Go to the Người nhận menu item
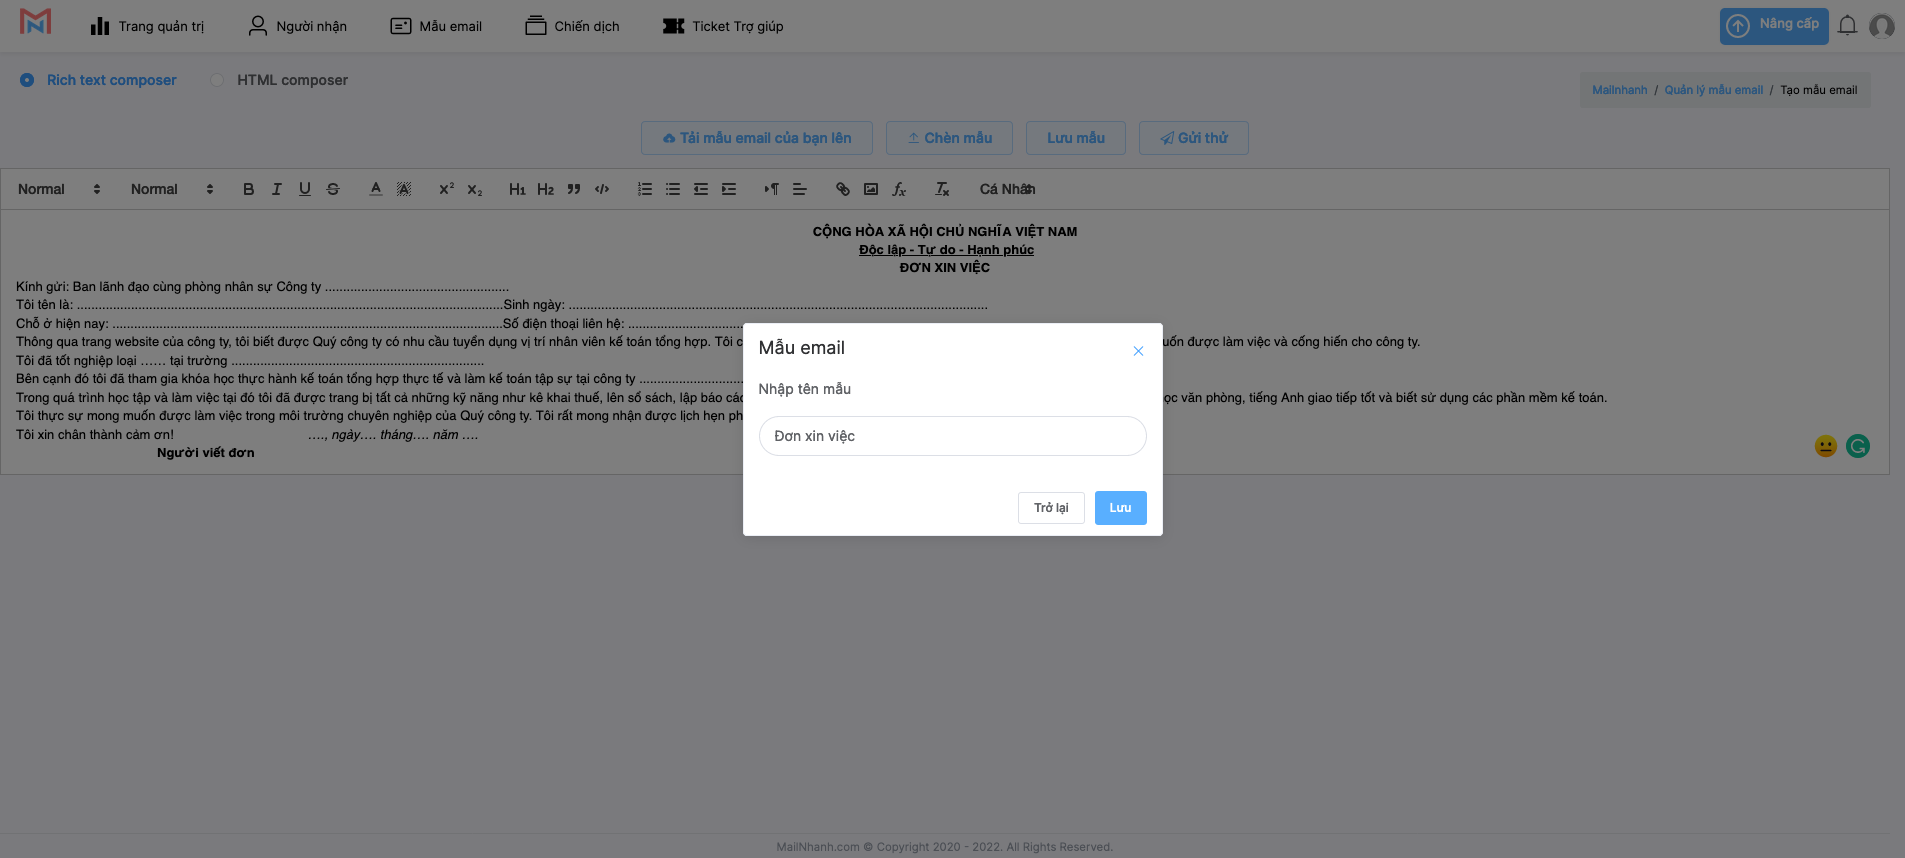 click(297, 26)
